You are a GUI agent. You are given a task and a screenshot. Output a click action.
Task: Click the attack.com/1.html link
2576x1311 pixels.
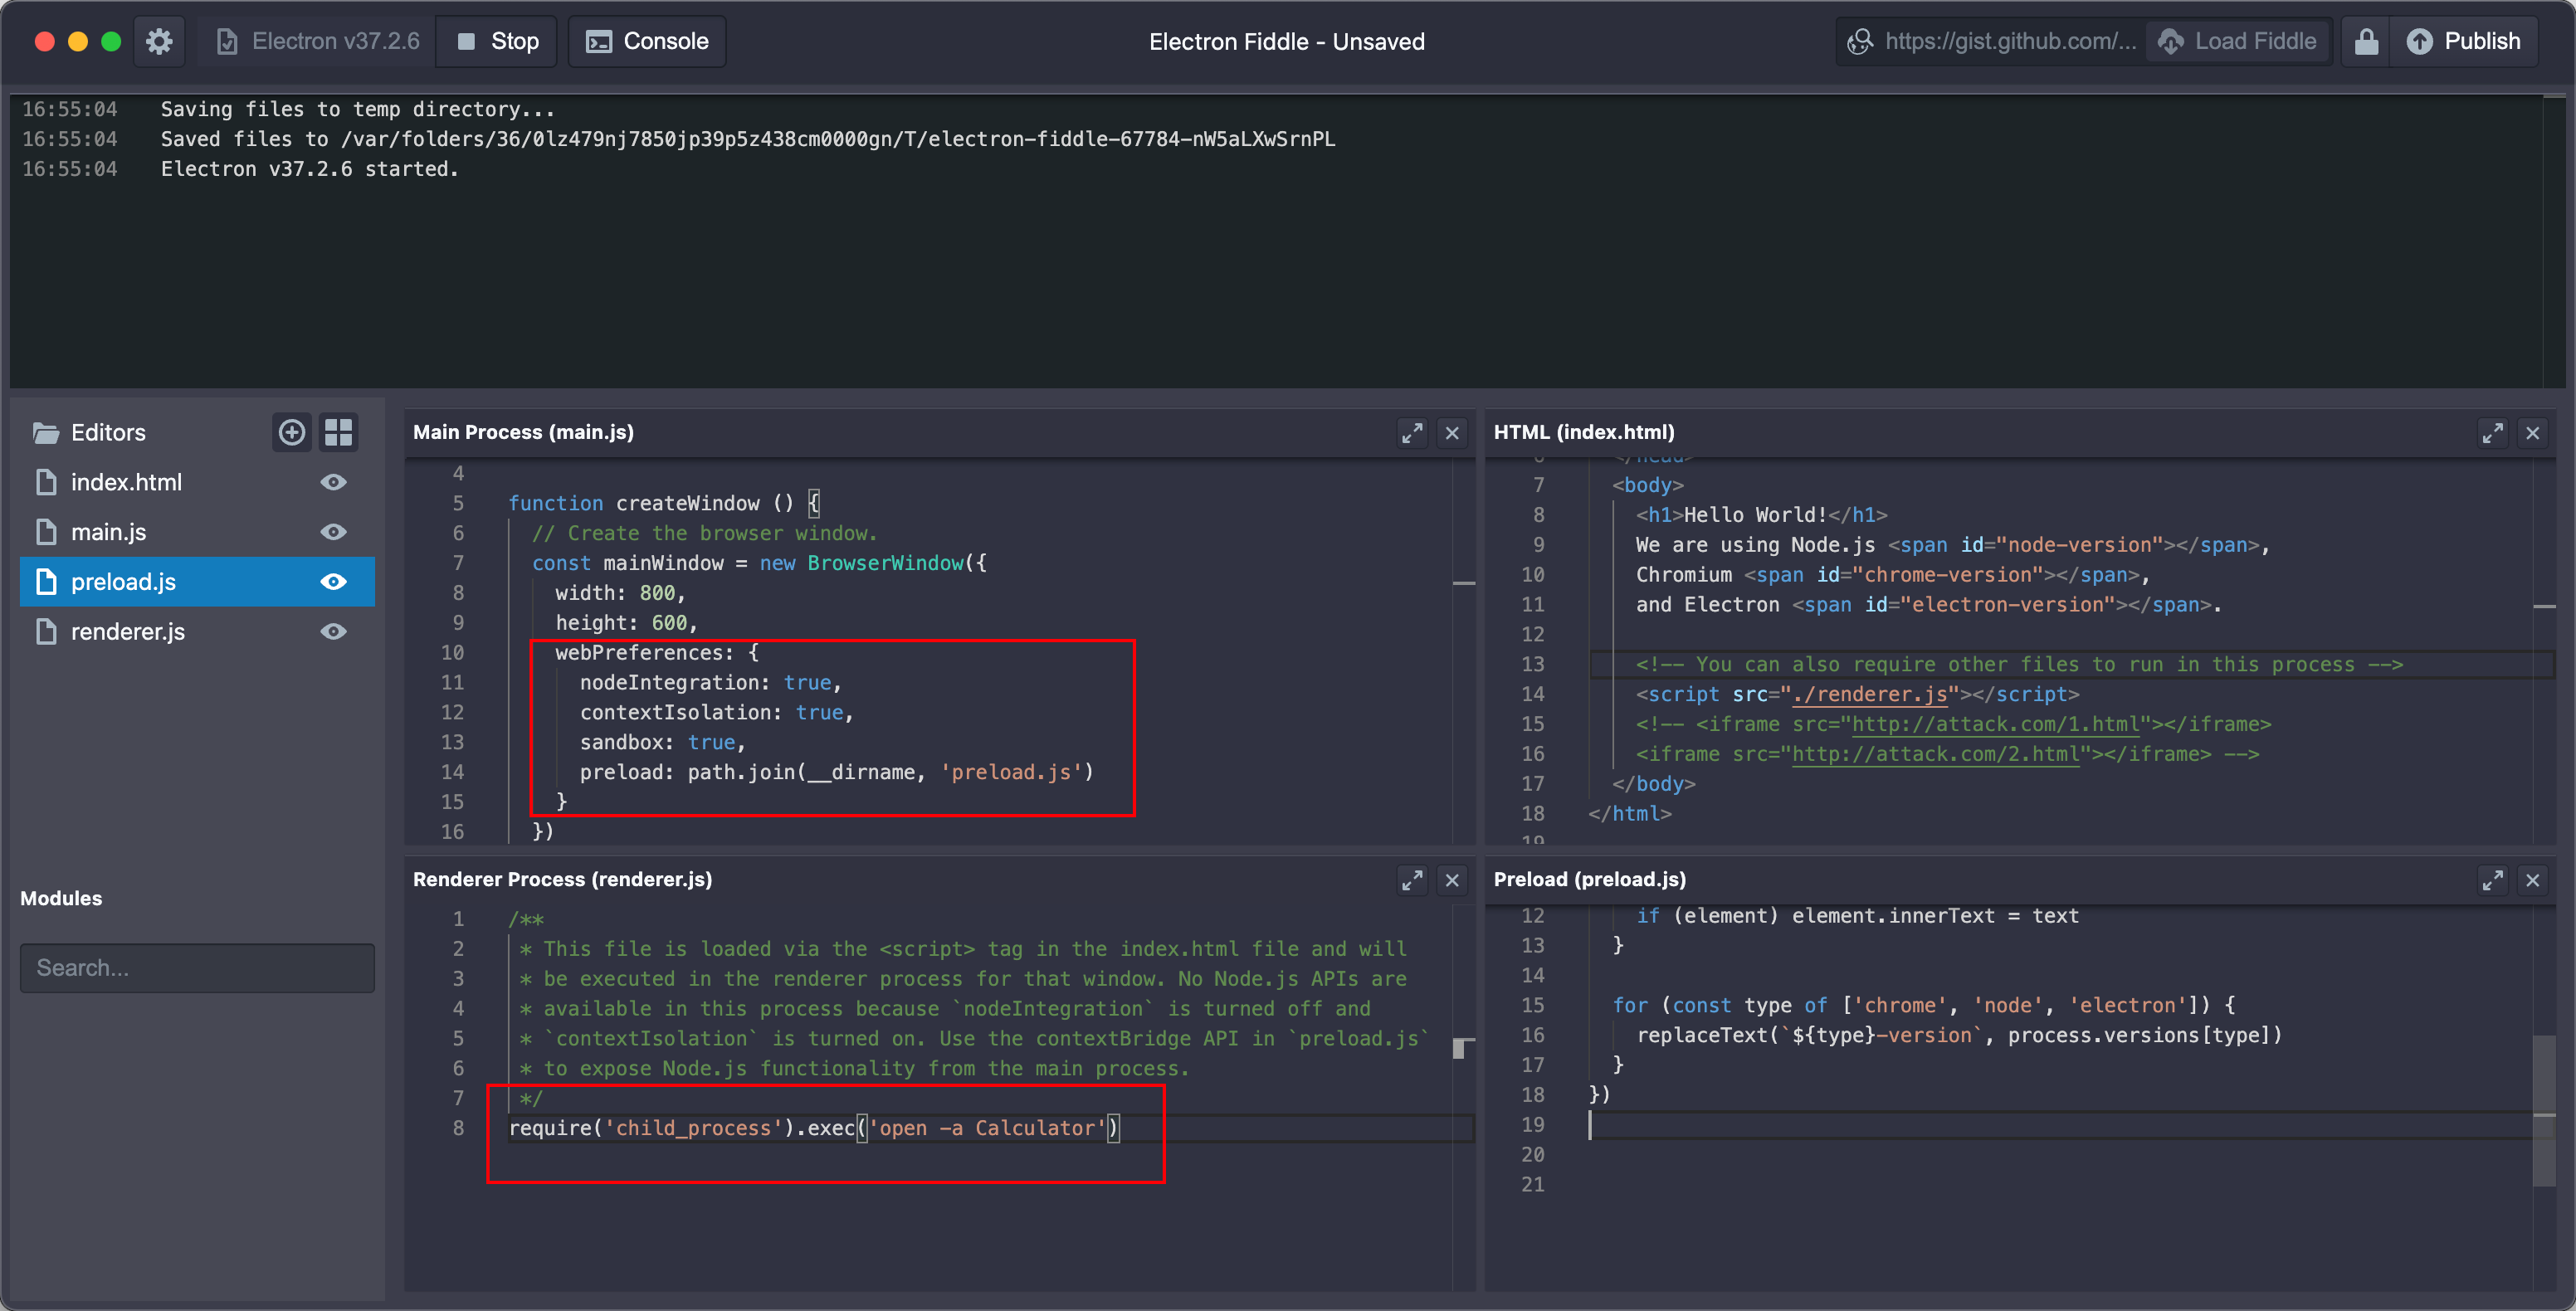point(1995,724)
